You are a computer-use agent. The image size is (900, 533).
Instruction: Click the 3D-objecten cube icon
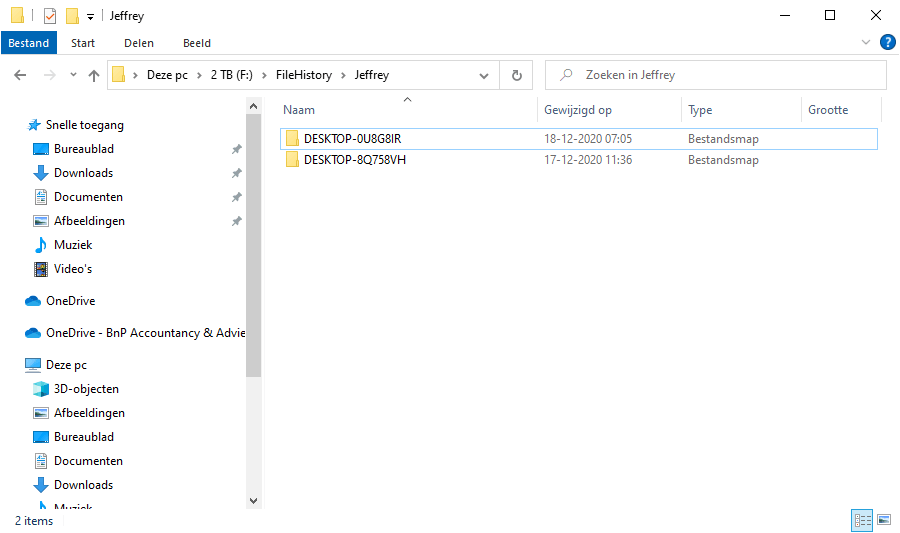pyautogui.click(x=41, y=389)
